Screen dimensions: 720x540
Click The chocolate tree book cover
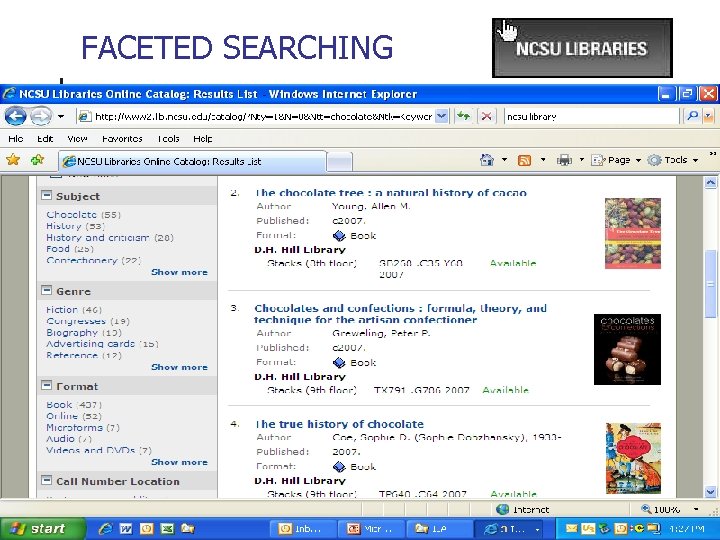(633, 233)
